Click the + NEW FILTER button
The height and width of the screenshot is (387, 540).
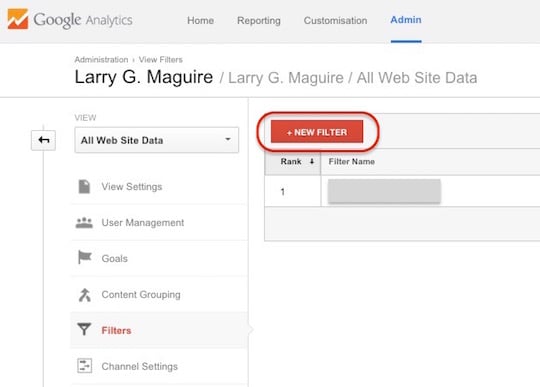(x=317, y=132)
